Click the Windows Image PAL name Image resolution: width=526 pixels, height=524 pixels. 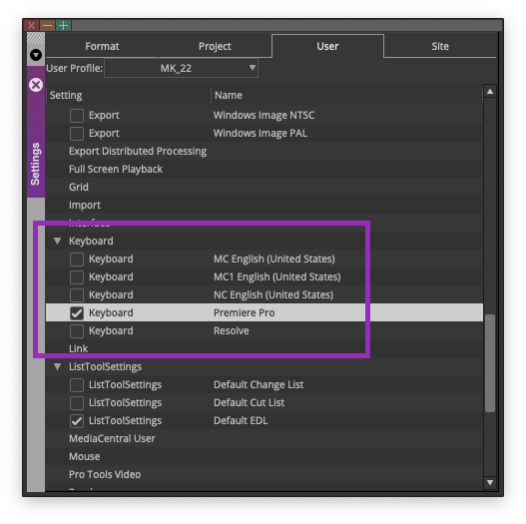260,133
